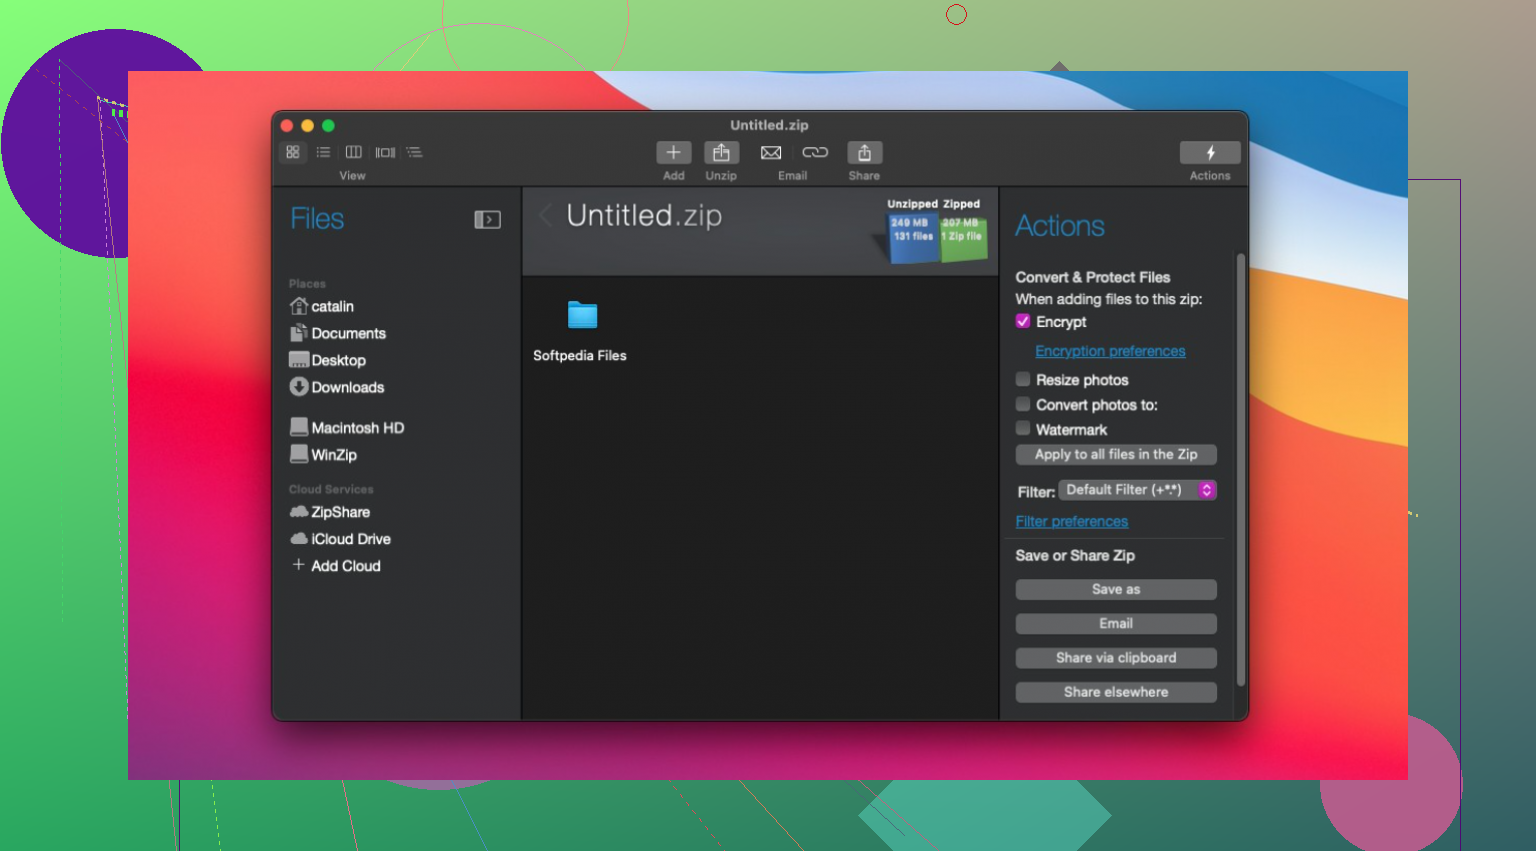Click the Actions panel scrollbar
The width and height of the screenshot is (1536, 851).
click(x=1241, y=470)
